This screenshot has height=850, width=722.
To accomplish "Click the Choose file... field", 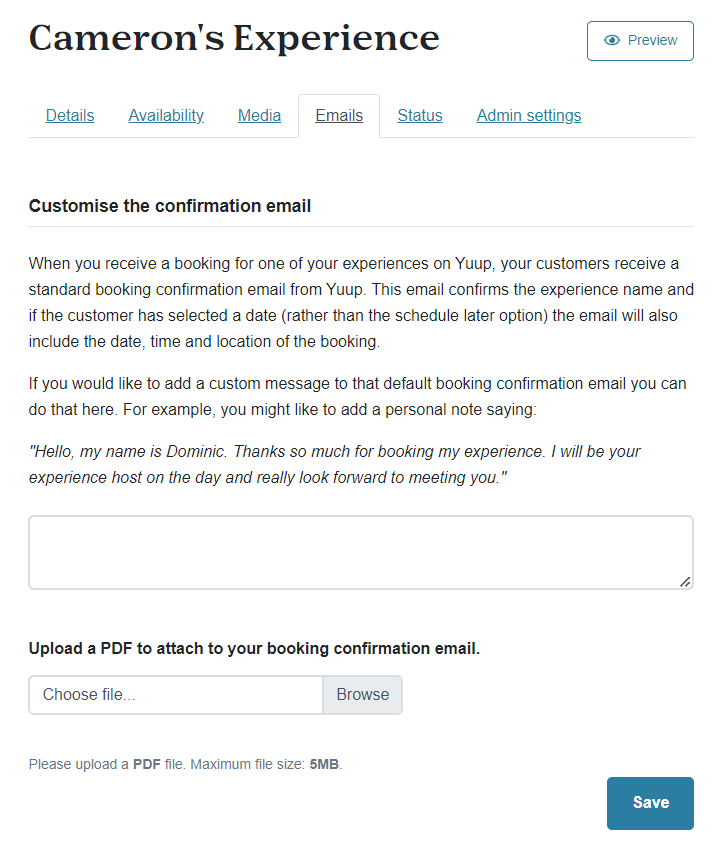I will [x=176, y=694].
